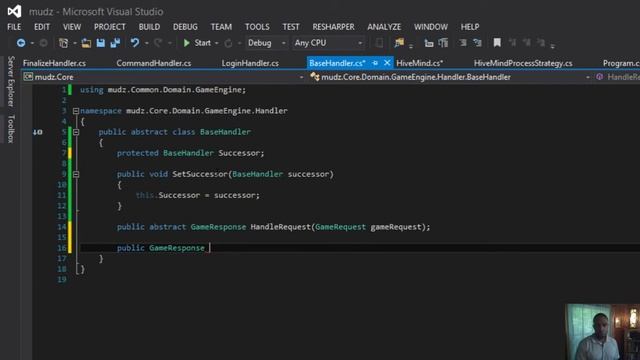Screen dimensions: 640x360
Task: Click the Find in Files icon
Action: (399, 42)
